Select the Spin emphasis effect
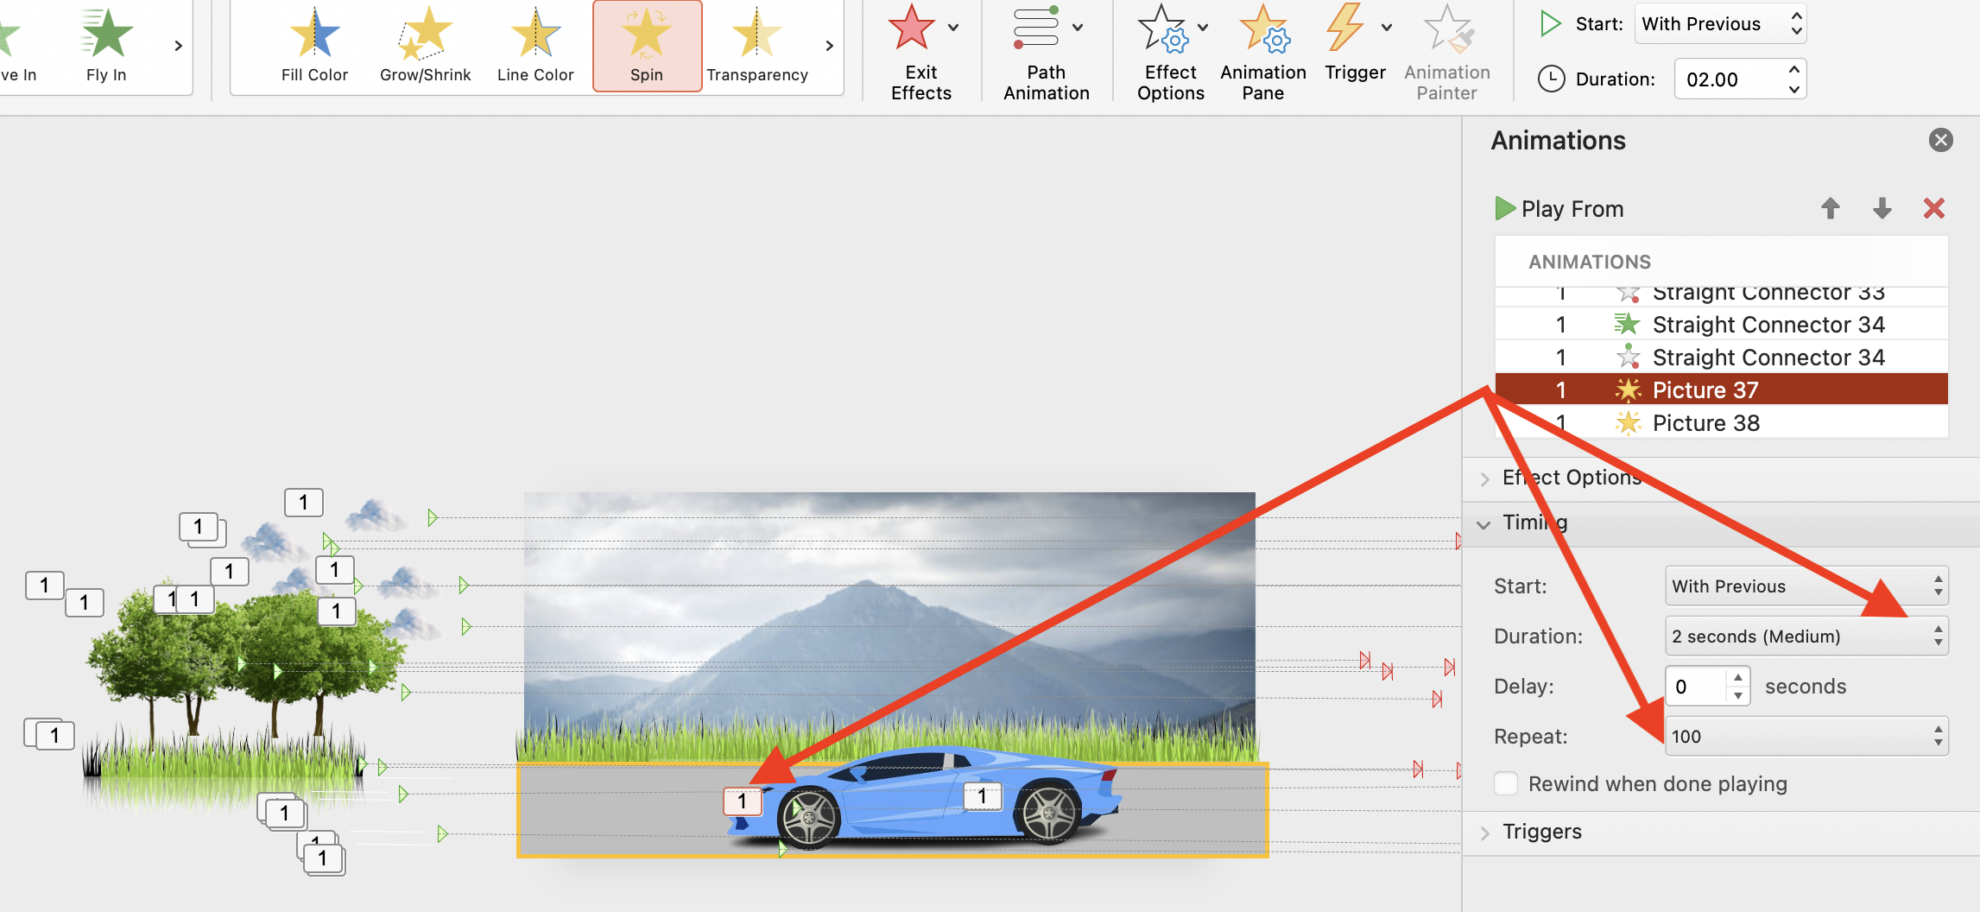The height and width of the screenshot is (912, 1980). (647, 46)
